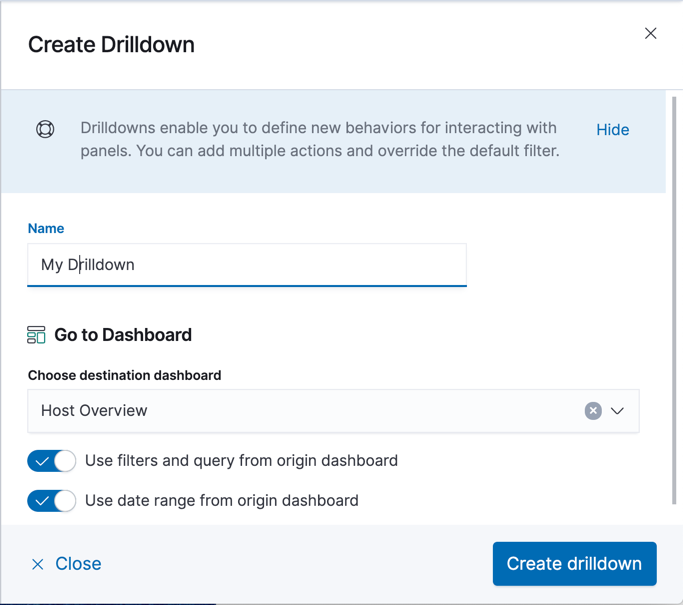Close the Create Drilldown flyout with top X
Viewport: 683px width, 605px height.
pos(650,34)
